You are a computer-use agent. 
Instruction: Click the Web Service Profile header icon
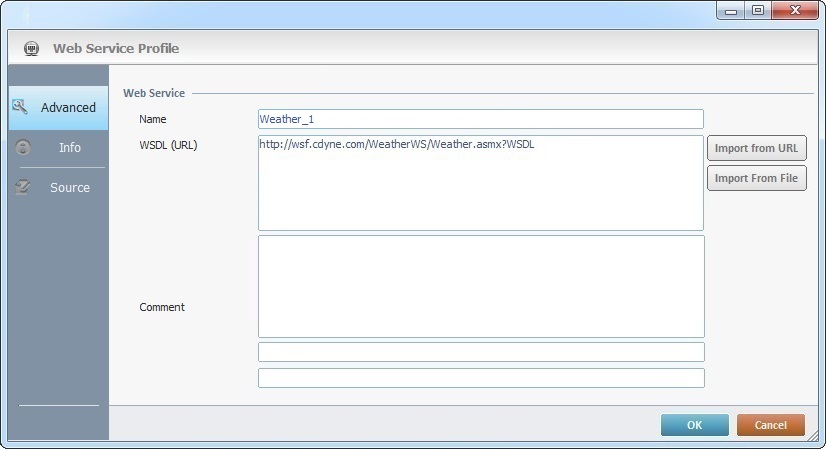(x=31, y=48)
